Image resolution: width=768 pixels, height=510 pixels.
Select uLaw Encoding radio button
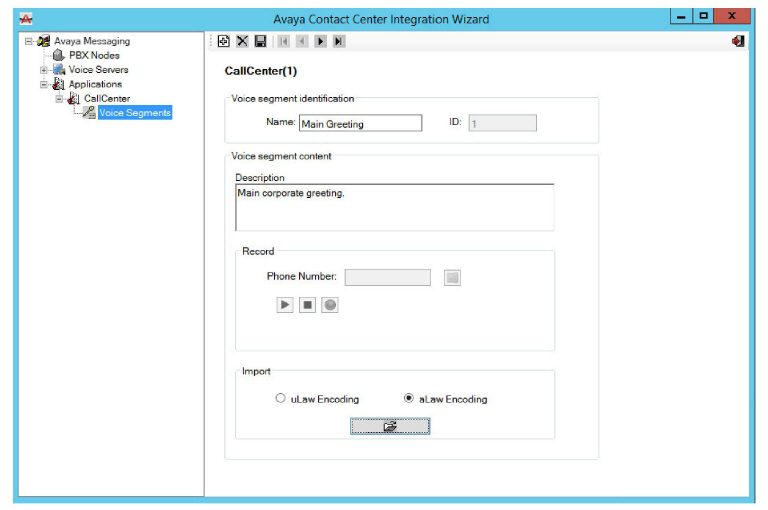tap(280, 398)
